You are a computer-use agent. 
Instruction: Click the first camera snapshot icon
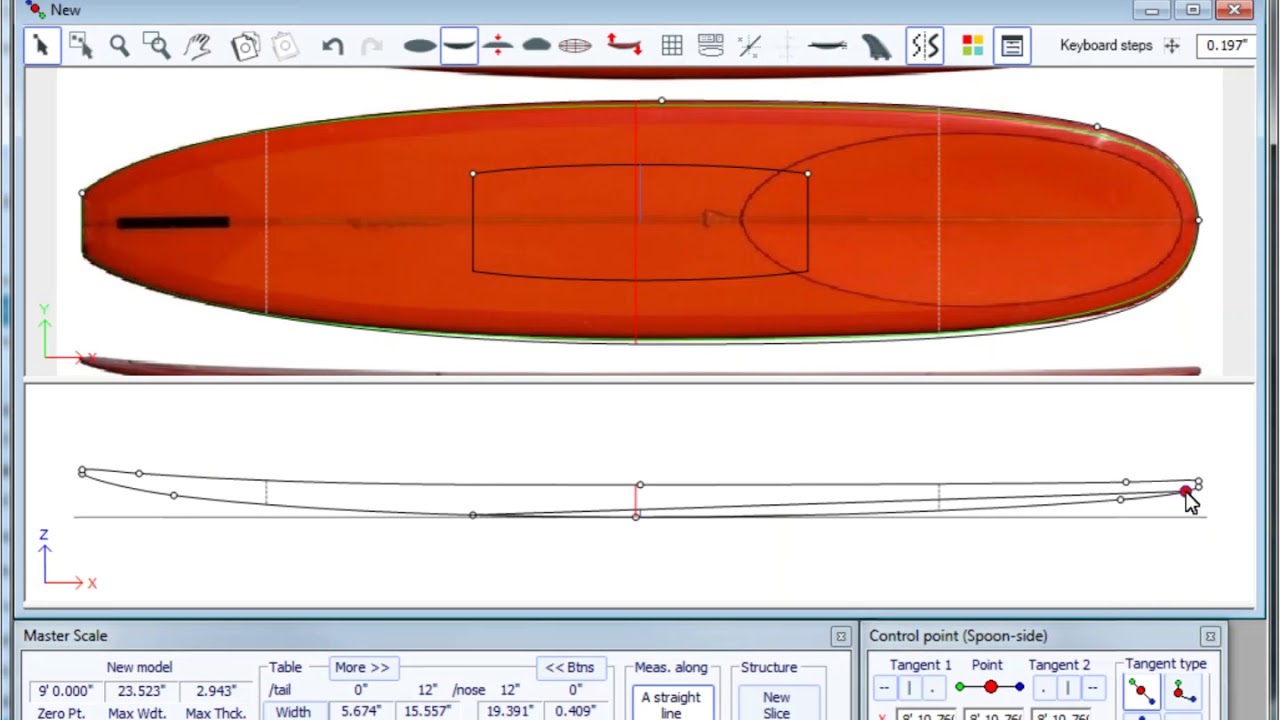246,46
